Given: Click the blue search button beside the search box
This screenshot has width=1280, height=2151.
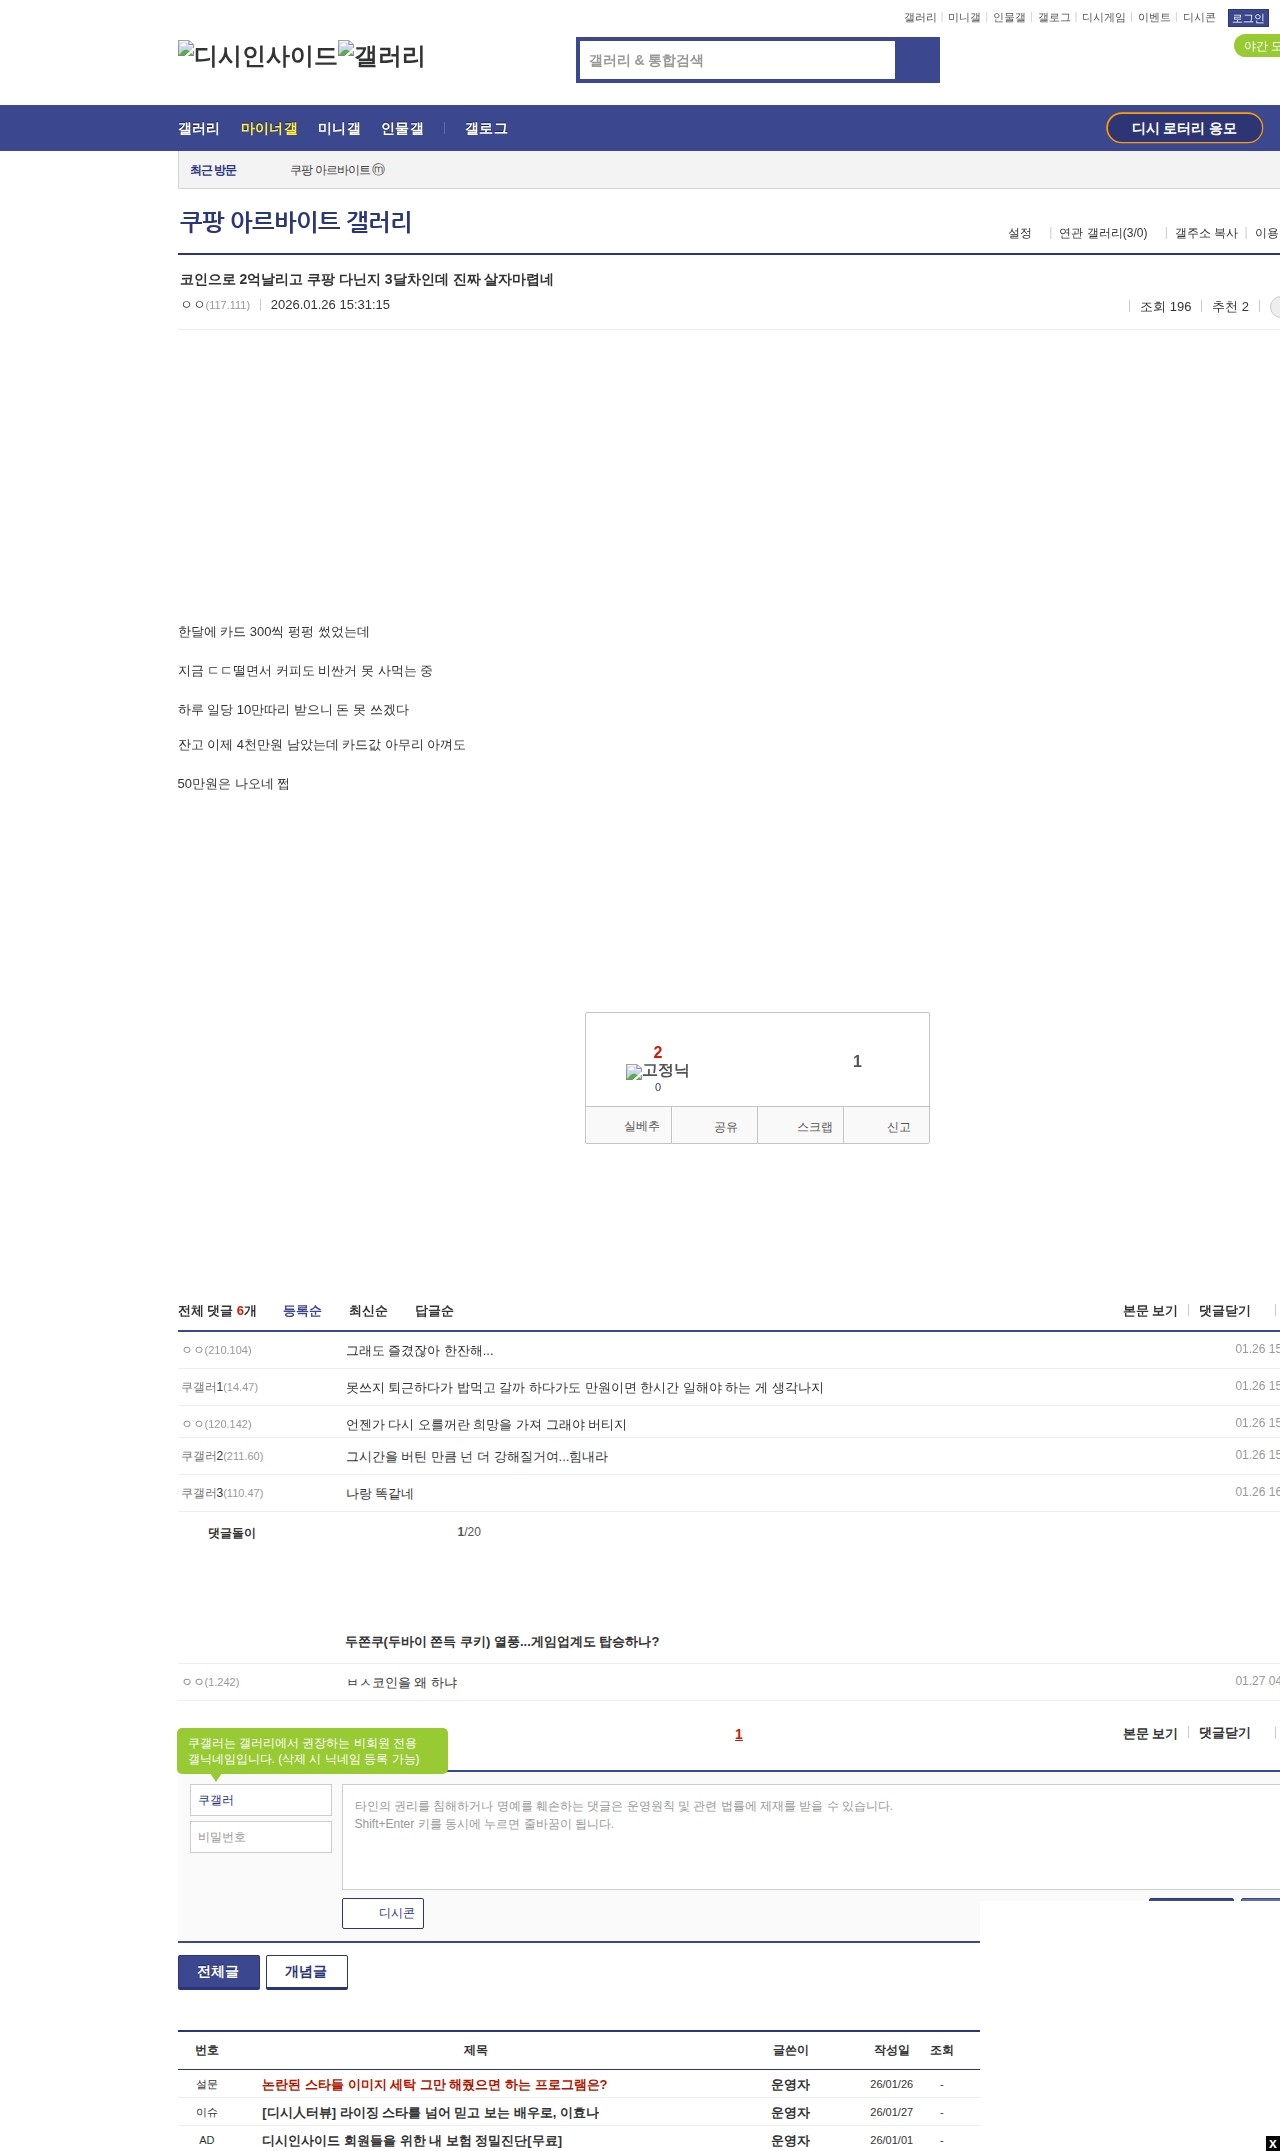Looking at the screenshot, I should coord(917,60).
